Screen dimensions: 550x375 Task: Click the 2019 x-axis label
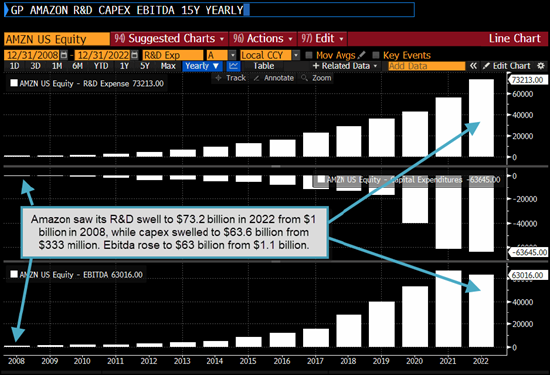pyautogui.click(x=381, y=361)
